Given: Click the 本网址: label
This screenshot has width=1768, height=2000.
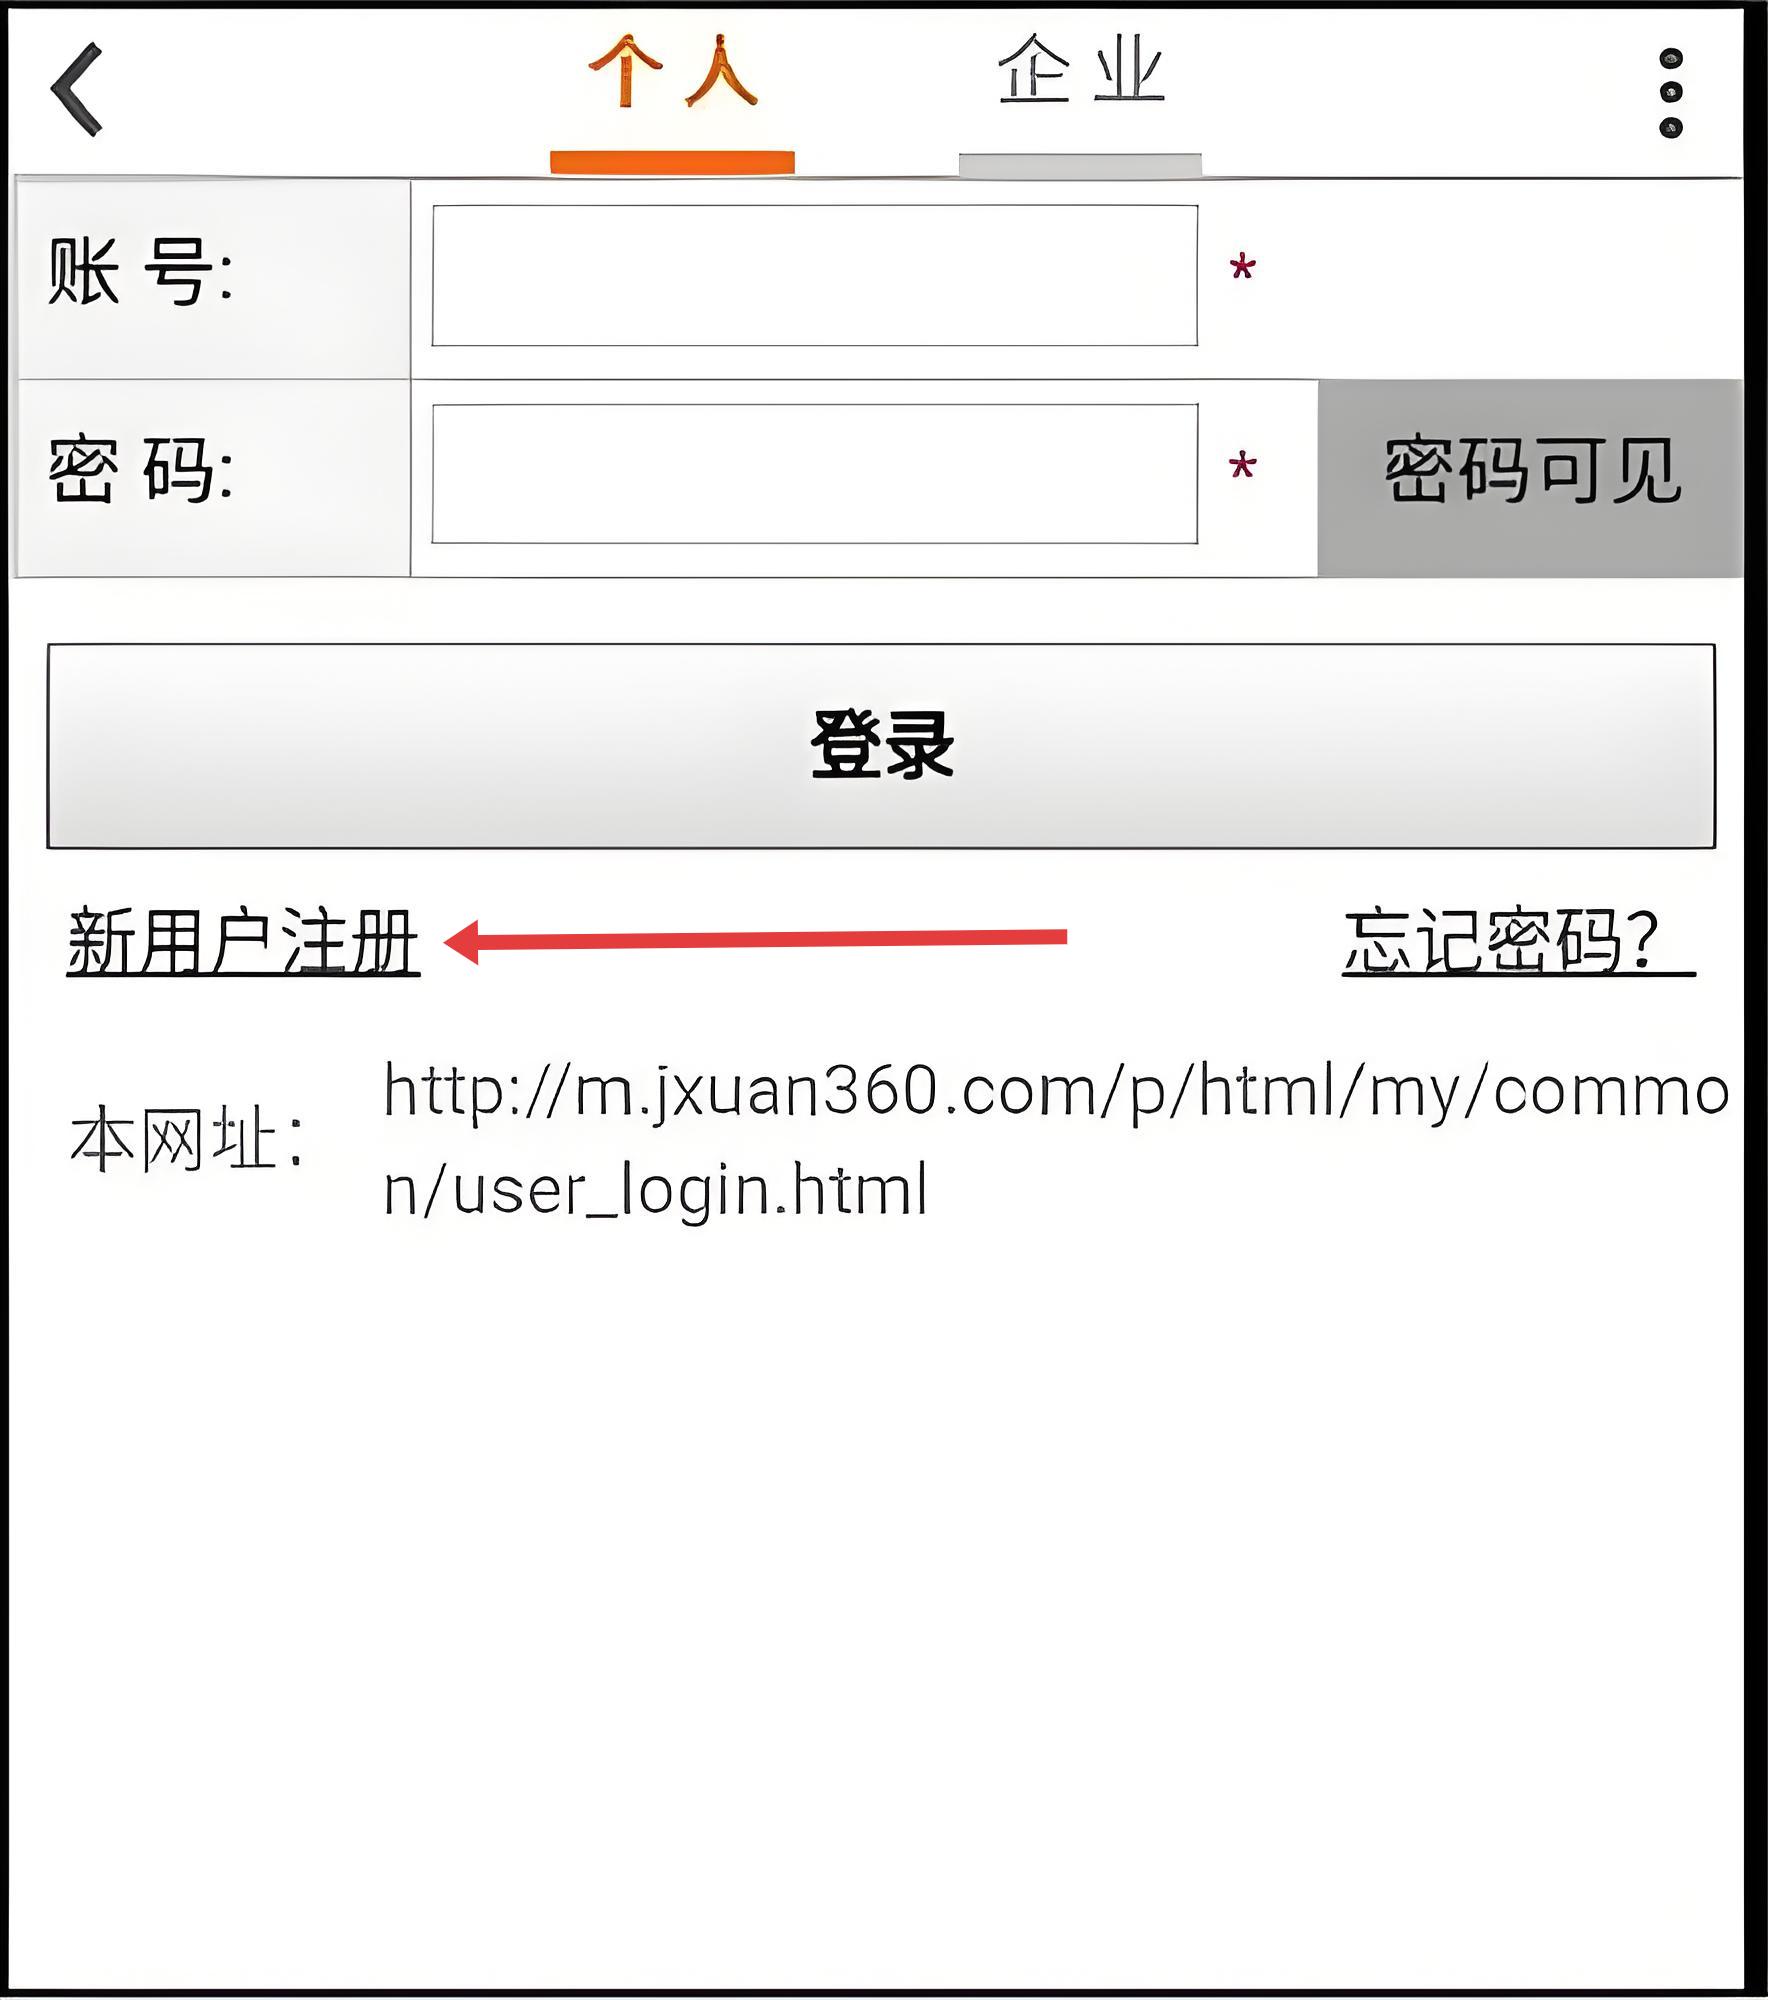Looking at the screenshot, I should 187,1139.
